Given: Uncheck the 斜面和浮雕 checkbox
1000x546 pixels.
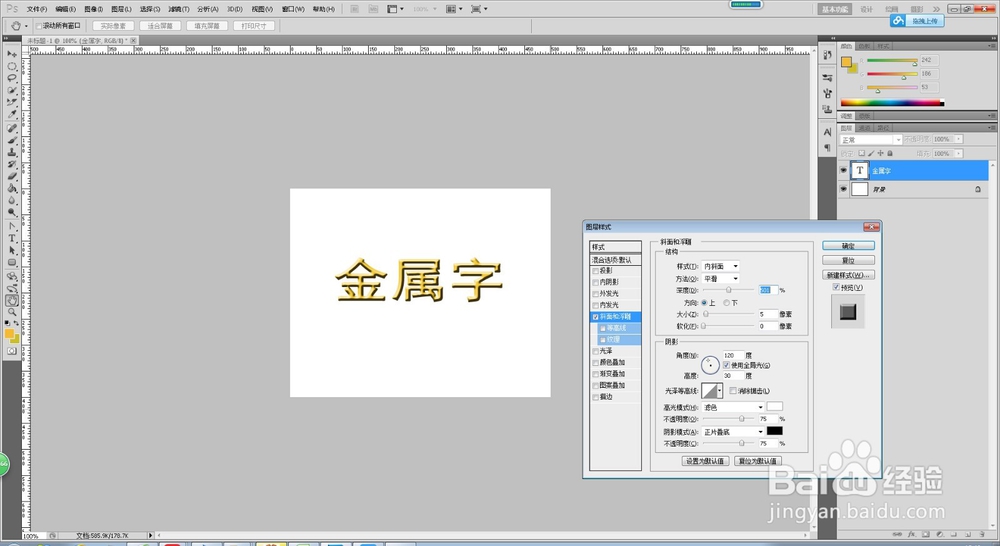Looking at the screenshot, I should click(x=596, y=316).
